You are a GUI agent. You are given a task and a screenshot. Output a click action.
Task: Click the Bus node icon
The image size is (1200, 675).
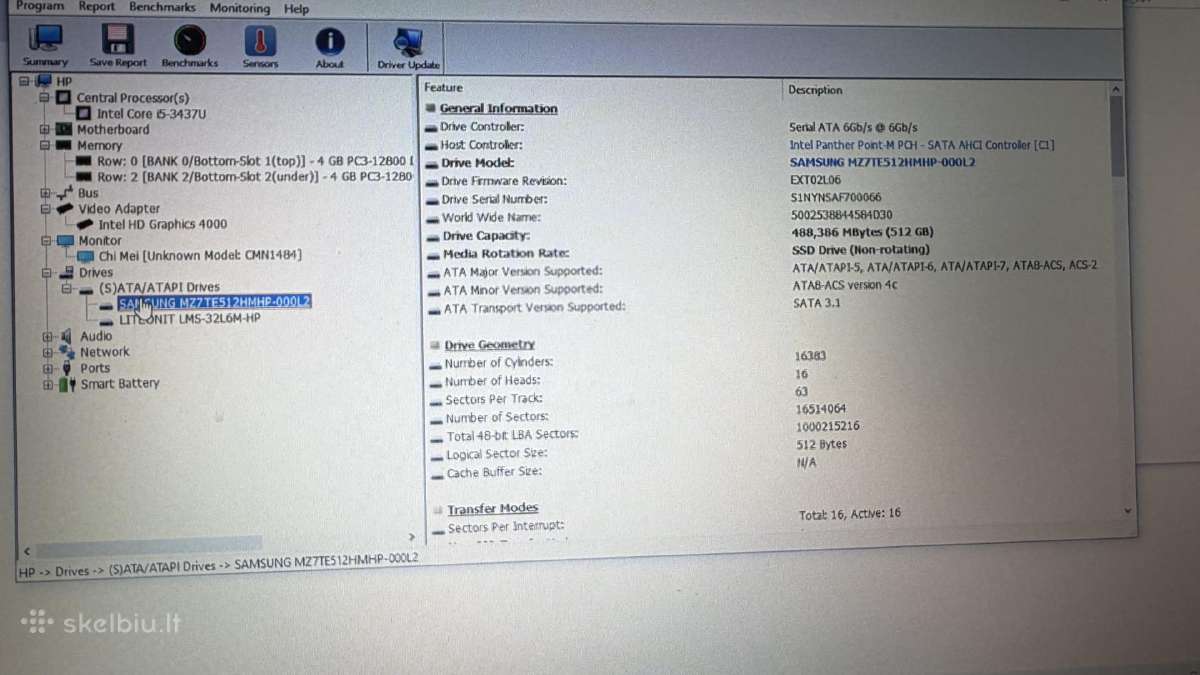point(65,193)
